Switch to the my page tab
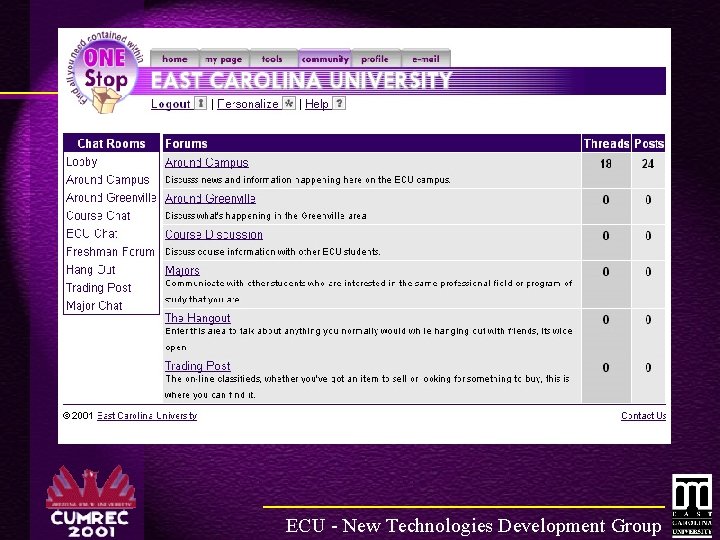This screenshot has height=540, width=720. [x=224, y=59]
